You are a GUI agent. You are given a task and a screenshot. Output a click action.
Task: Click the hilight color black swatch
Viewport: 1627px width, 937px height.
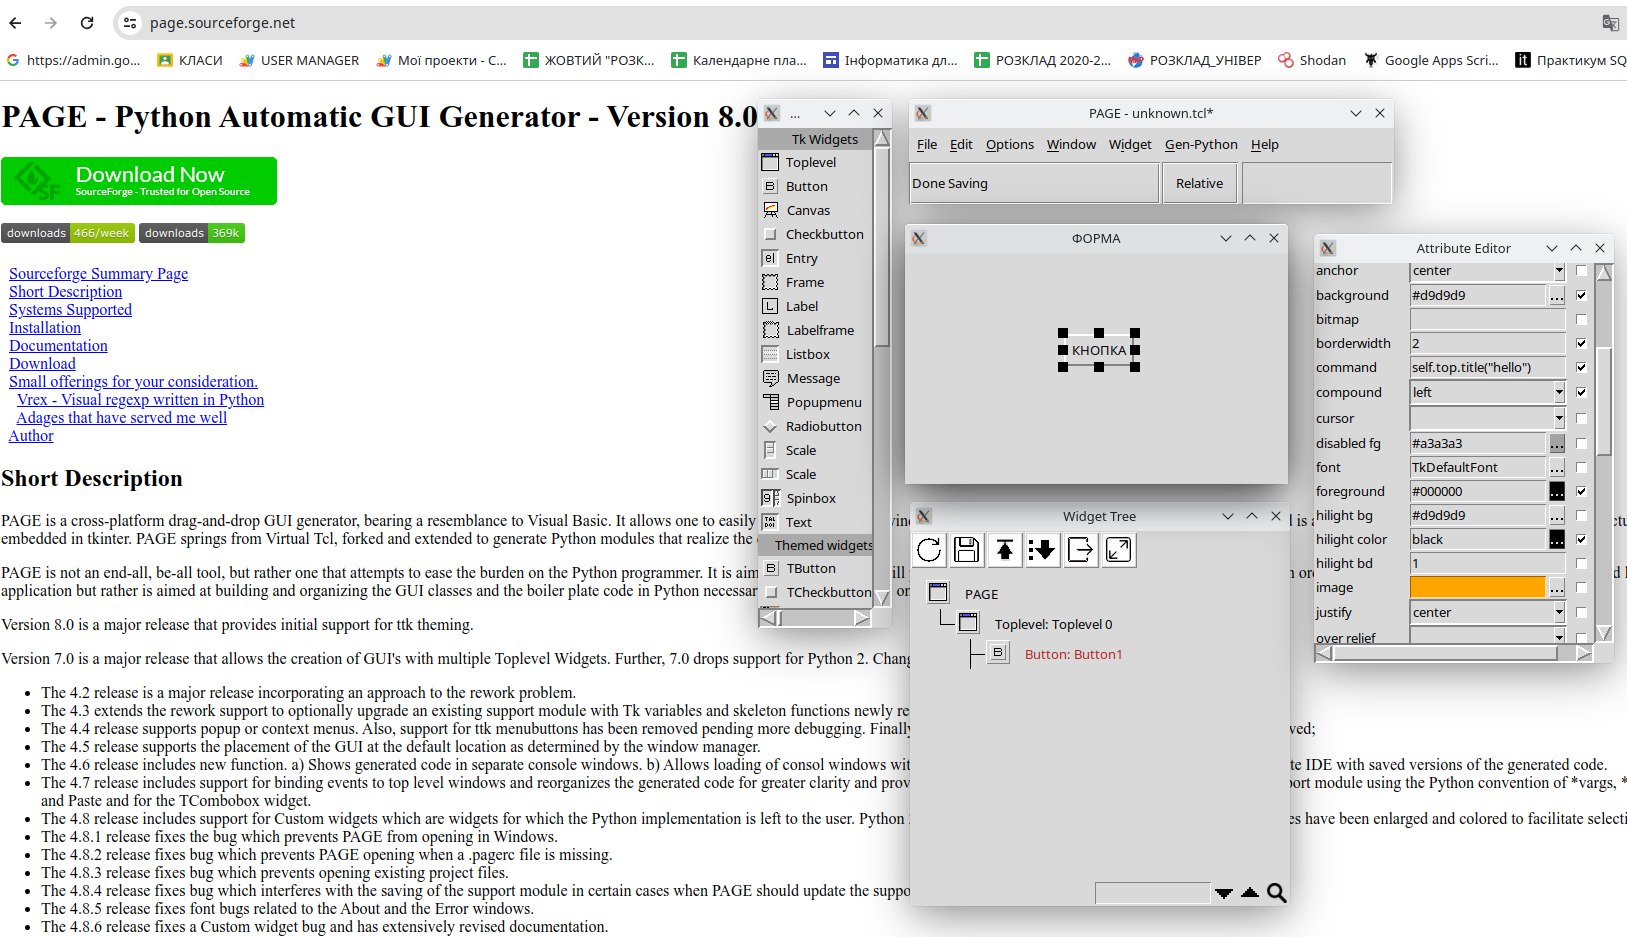click(1557, 539)
